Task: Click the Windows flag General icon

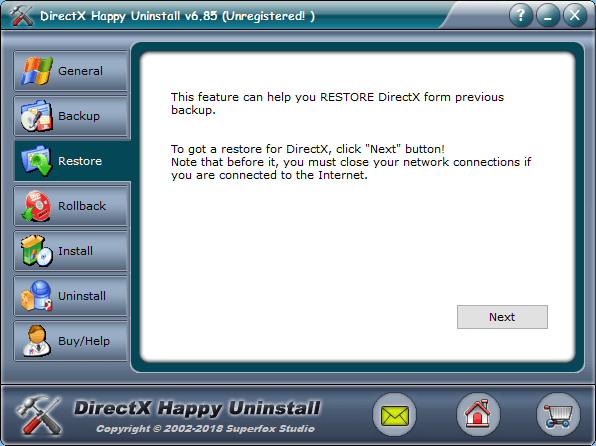Action: coord(36,71)
